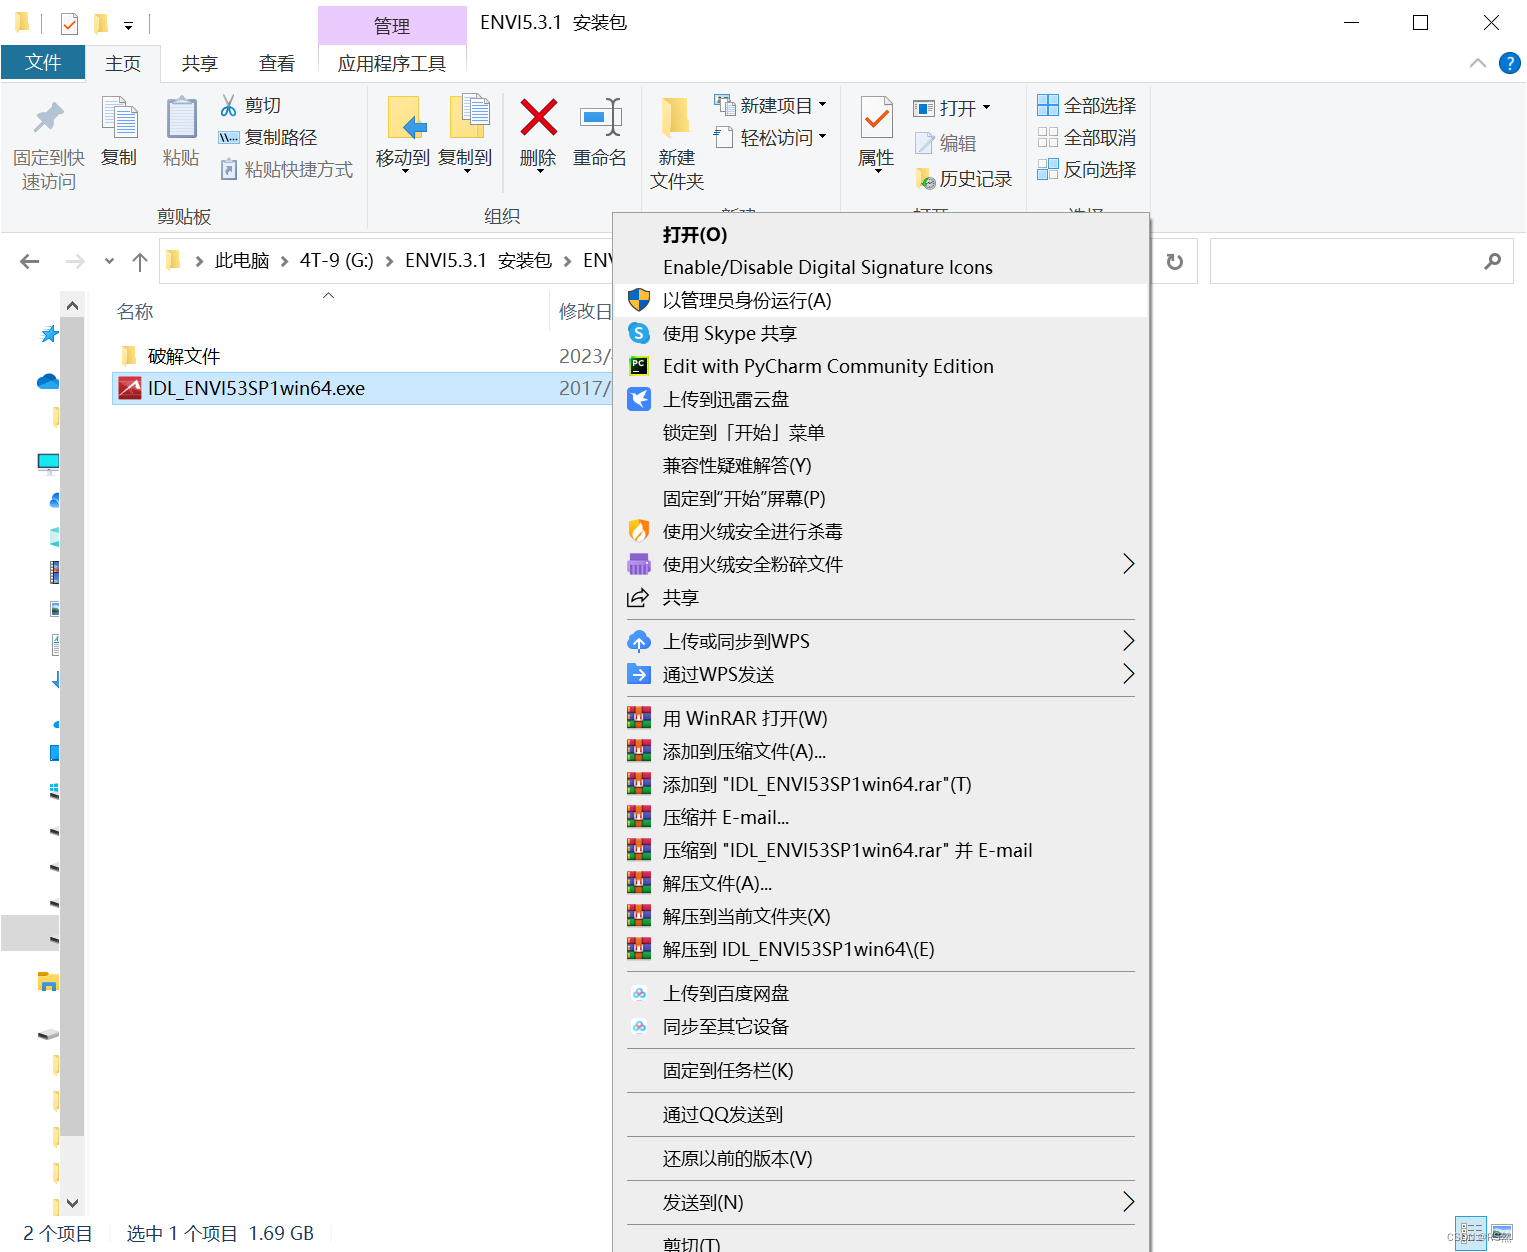The image size is (1527, 1252).
Task: Switch to large icons view in status bar
Action: pyautogui.click(x=1501, y=1233)
